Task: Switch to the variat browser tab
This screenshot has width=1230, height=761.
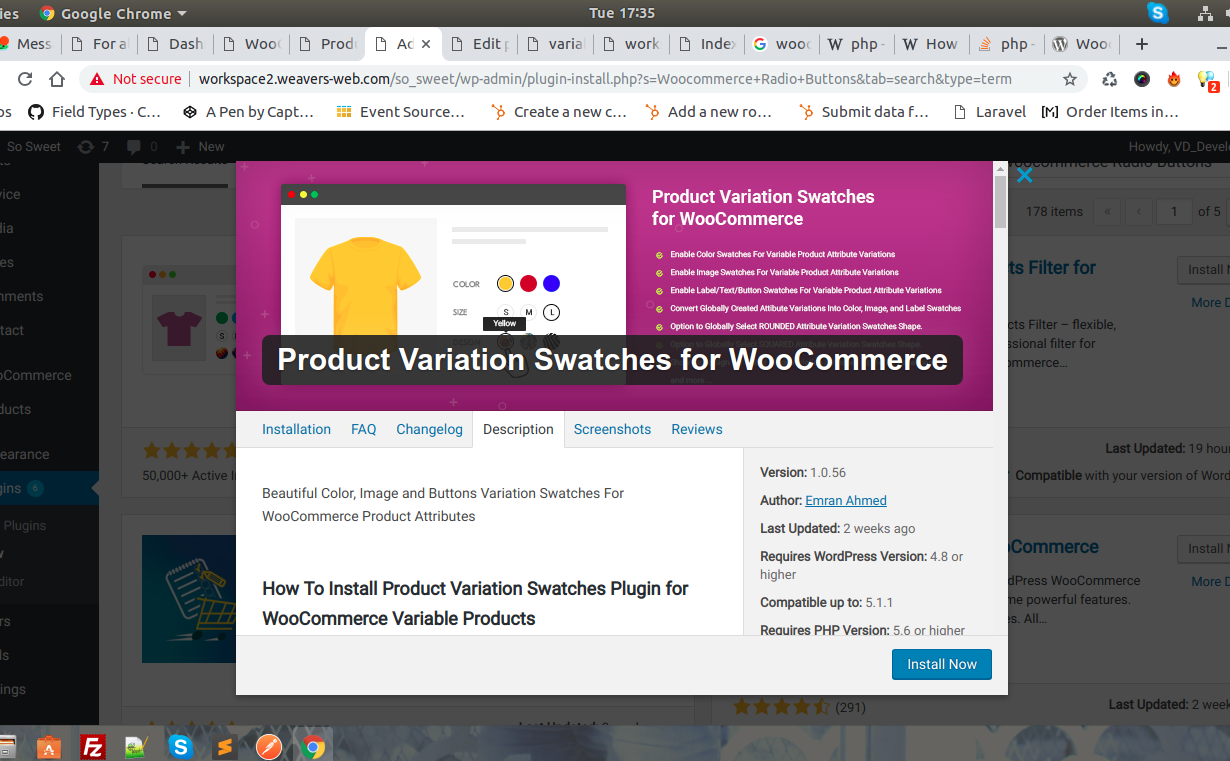Action: coord(555,44)
